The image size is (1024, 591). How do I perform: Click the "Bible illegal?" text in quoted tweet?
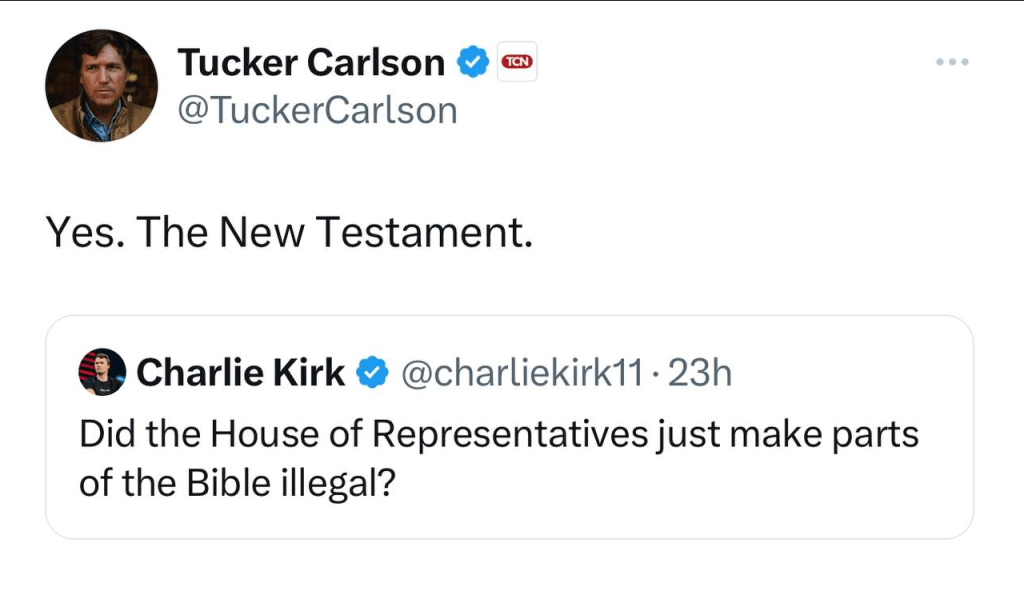(x=292, y=484)
